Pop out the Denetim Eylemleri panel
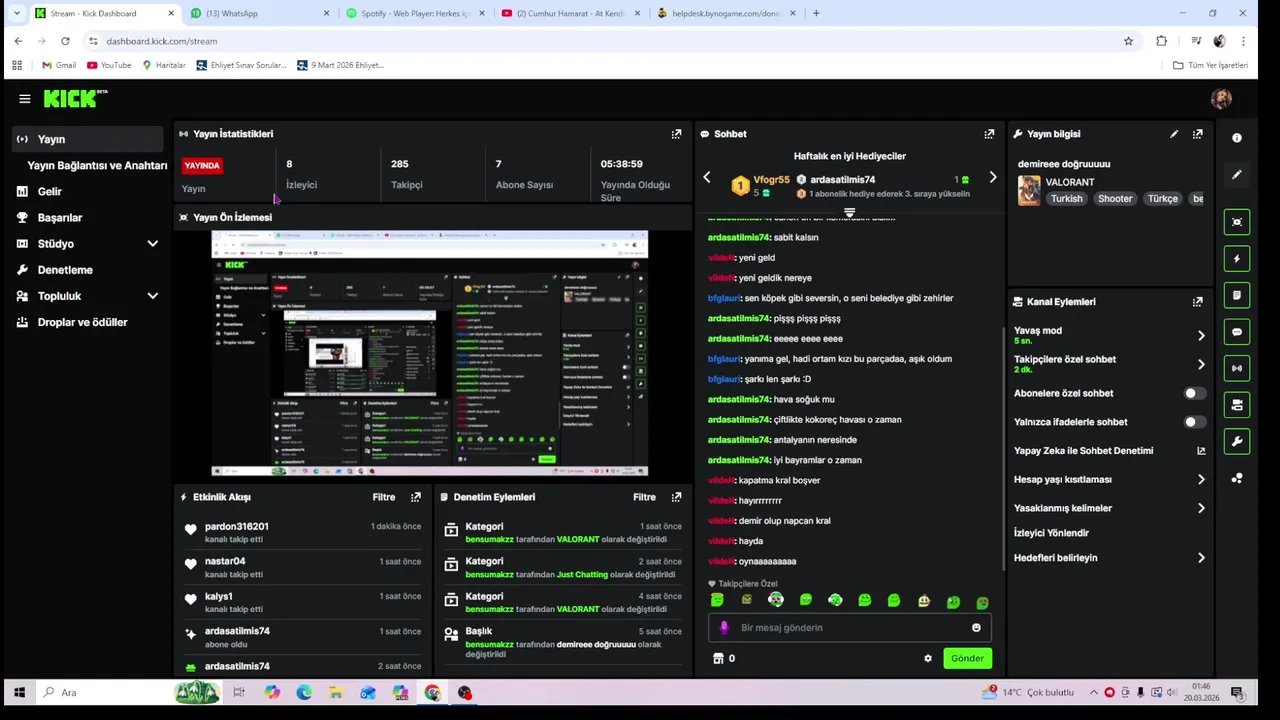Screen dimensions: 1280x720 pyautogui.click(x=676, y=497)
